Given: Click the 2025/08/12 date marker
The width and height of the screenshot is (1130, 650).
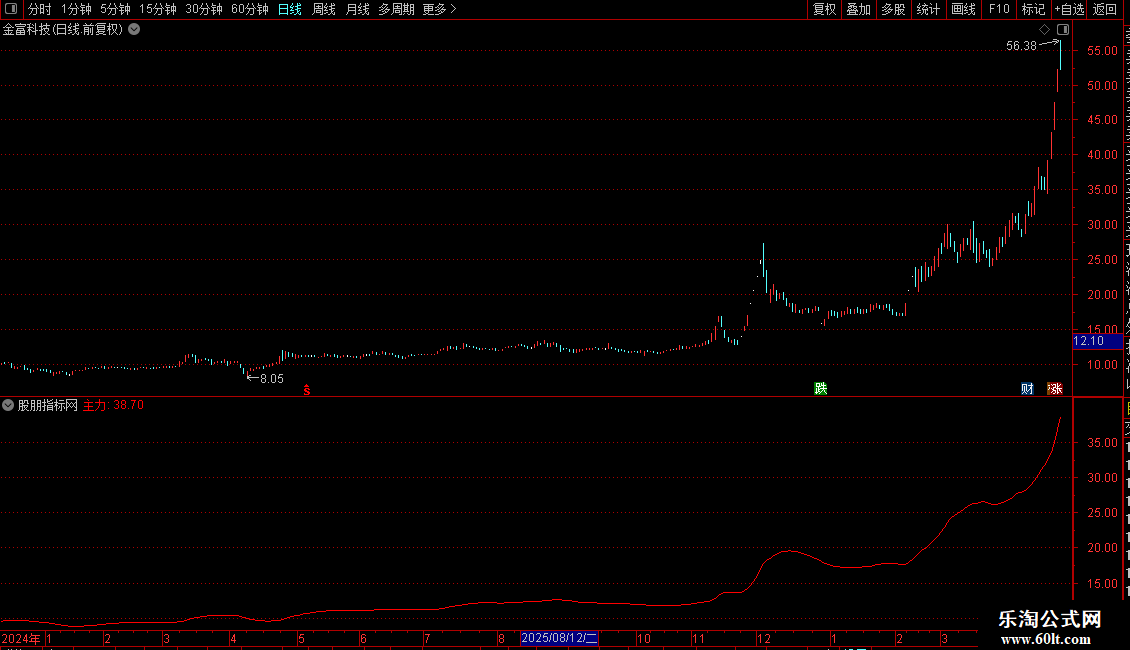Looking at the screenshot, I should [x=559, y=638].
